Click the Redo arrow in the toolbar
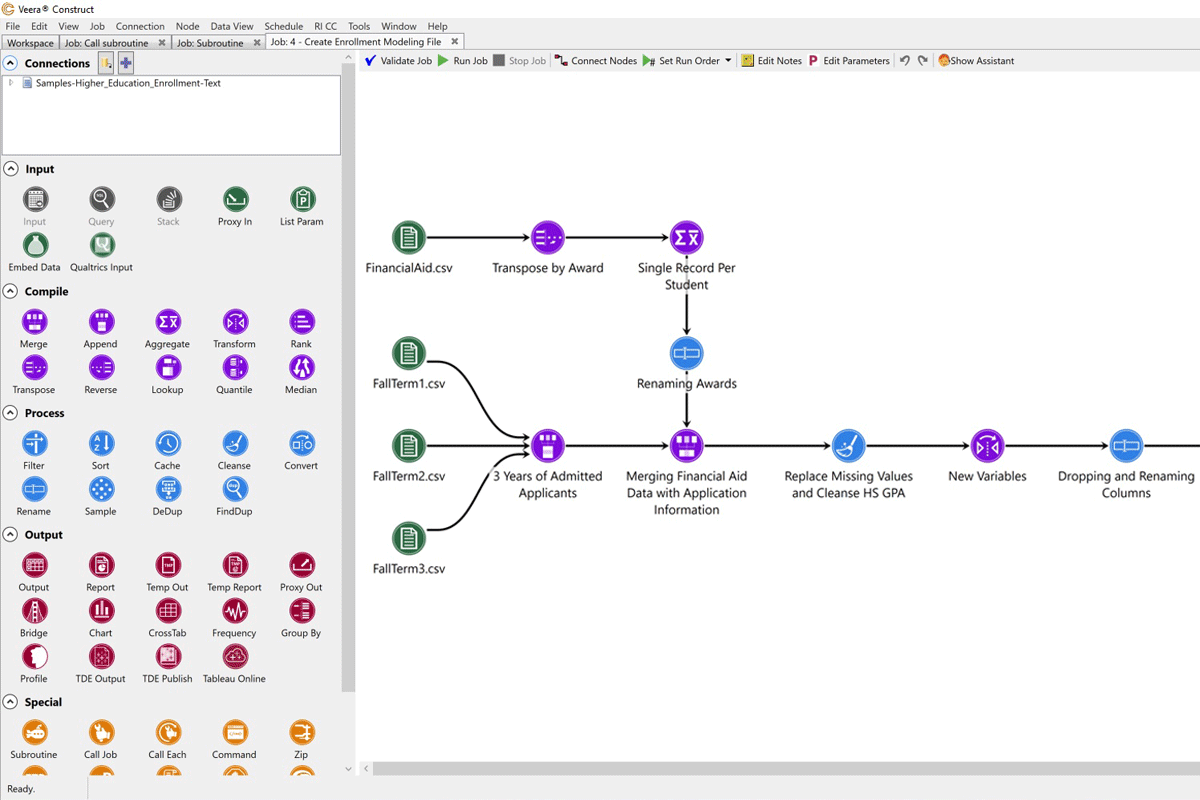1200x800 pixels. [x=922, y=61]
